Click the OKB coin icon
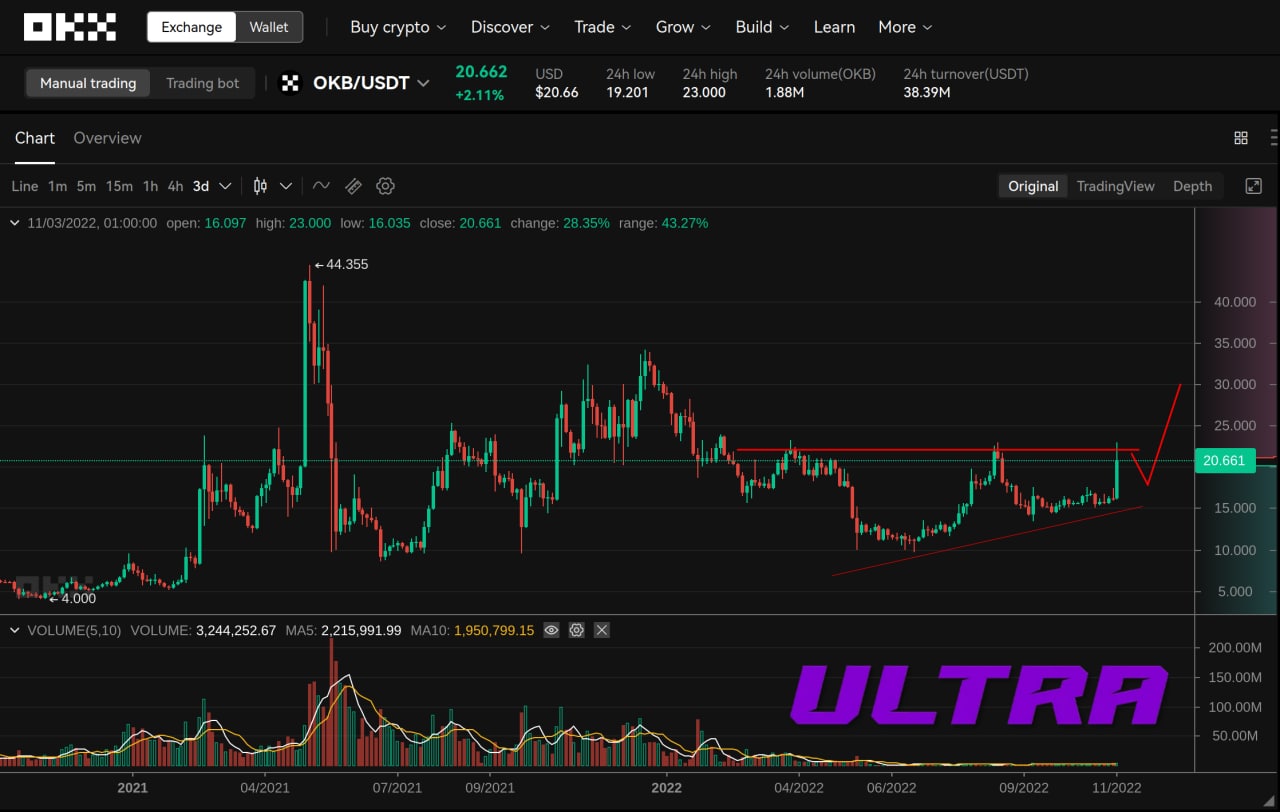This screenshot has height=812, width=1280. point(290,83)
